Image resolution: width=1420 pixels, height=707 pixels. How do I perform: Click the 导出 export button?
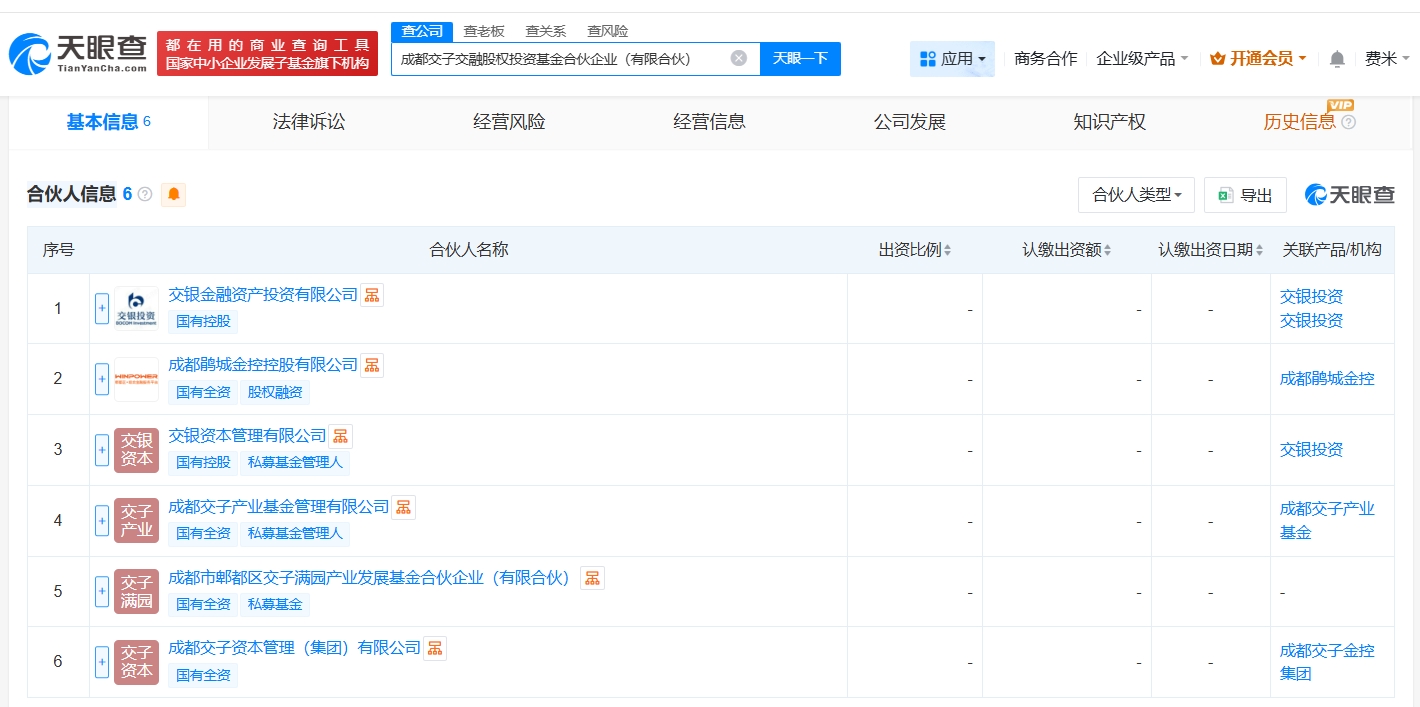1245,195
